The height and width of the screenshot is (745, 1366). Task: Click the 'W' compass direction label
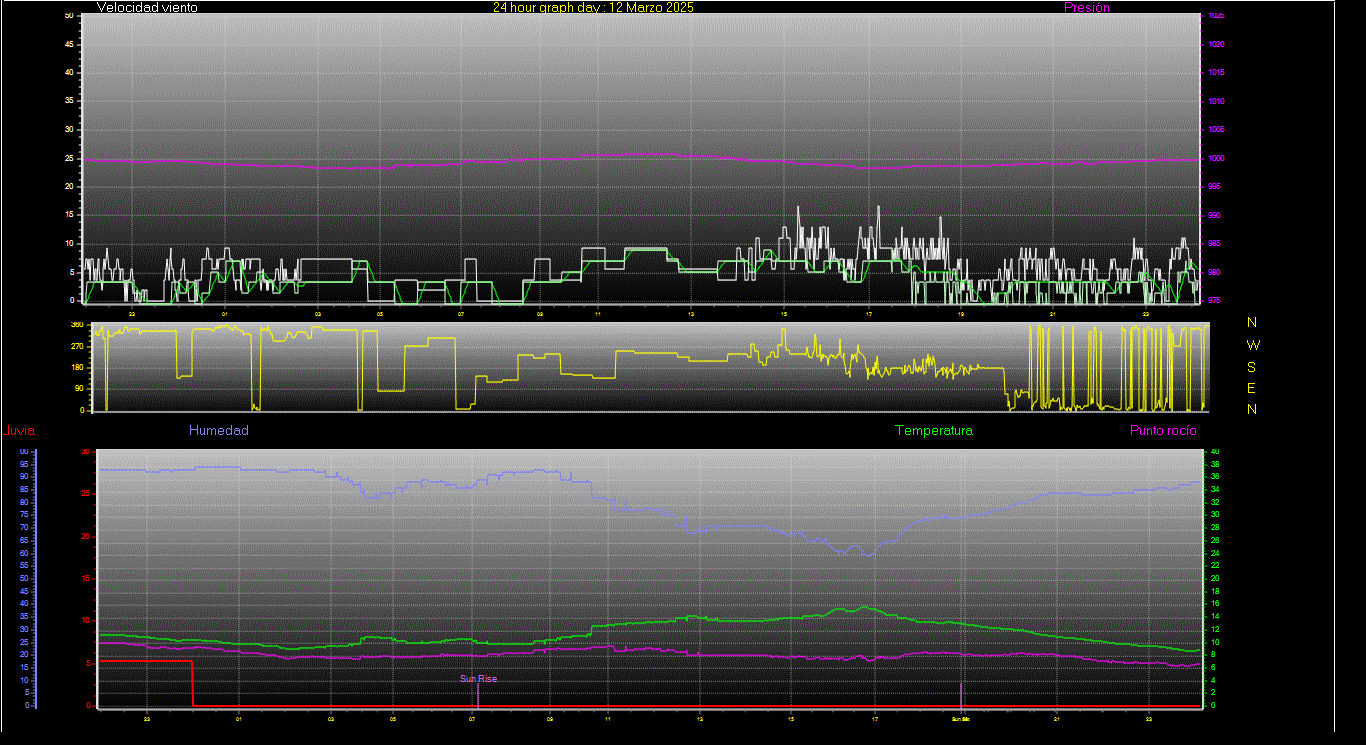(x=1253, y=344)
